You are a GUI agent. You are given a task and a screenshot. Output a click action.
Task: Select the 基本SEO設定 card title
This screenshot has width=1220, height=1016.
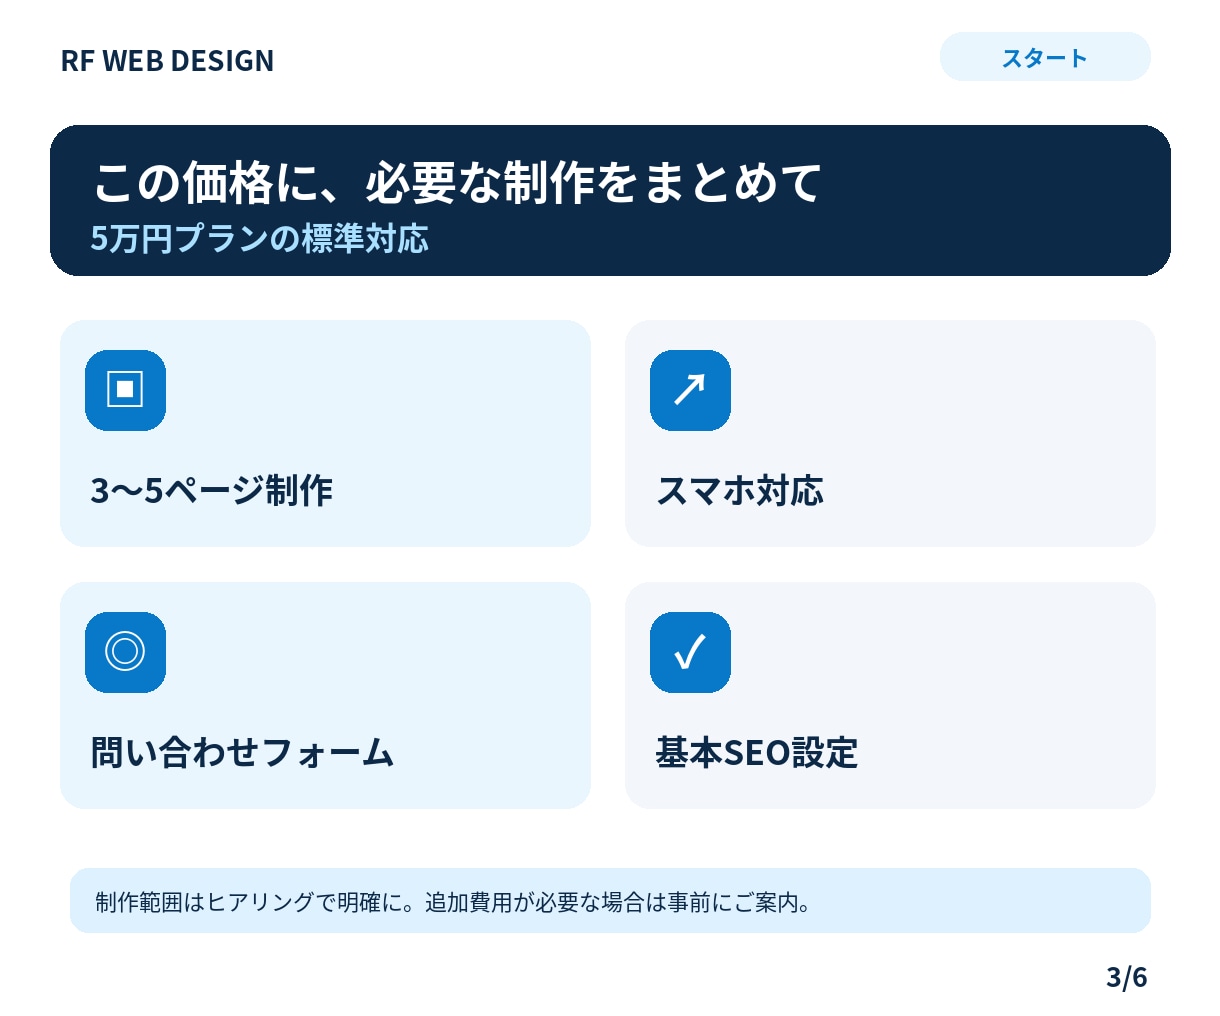(757, 752)
